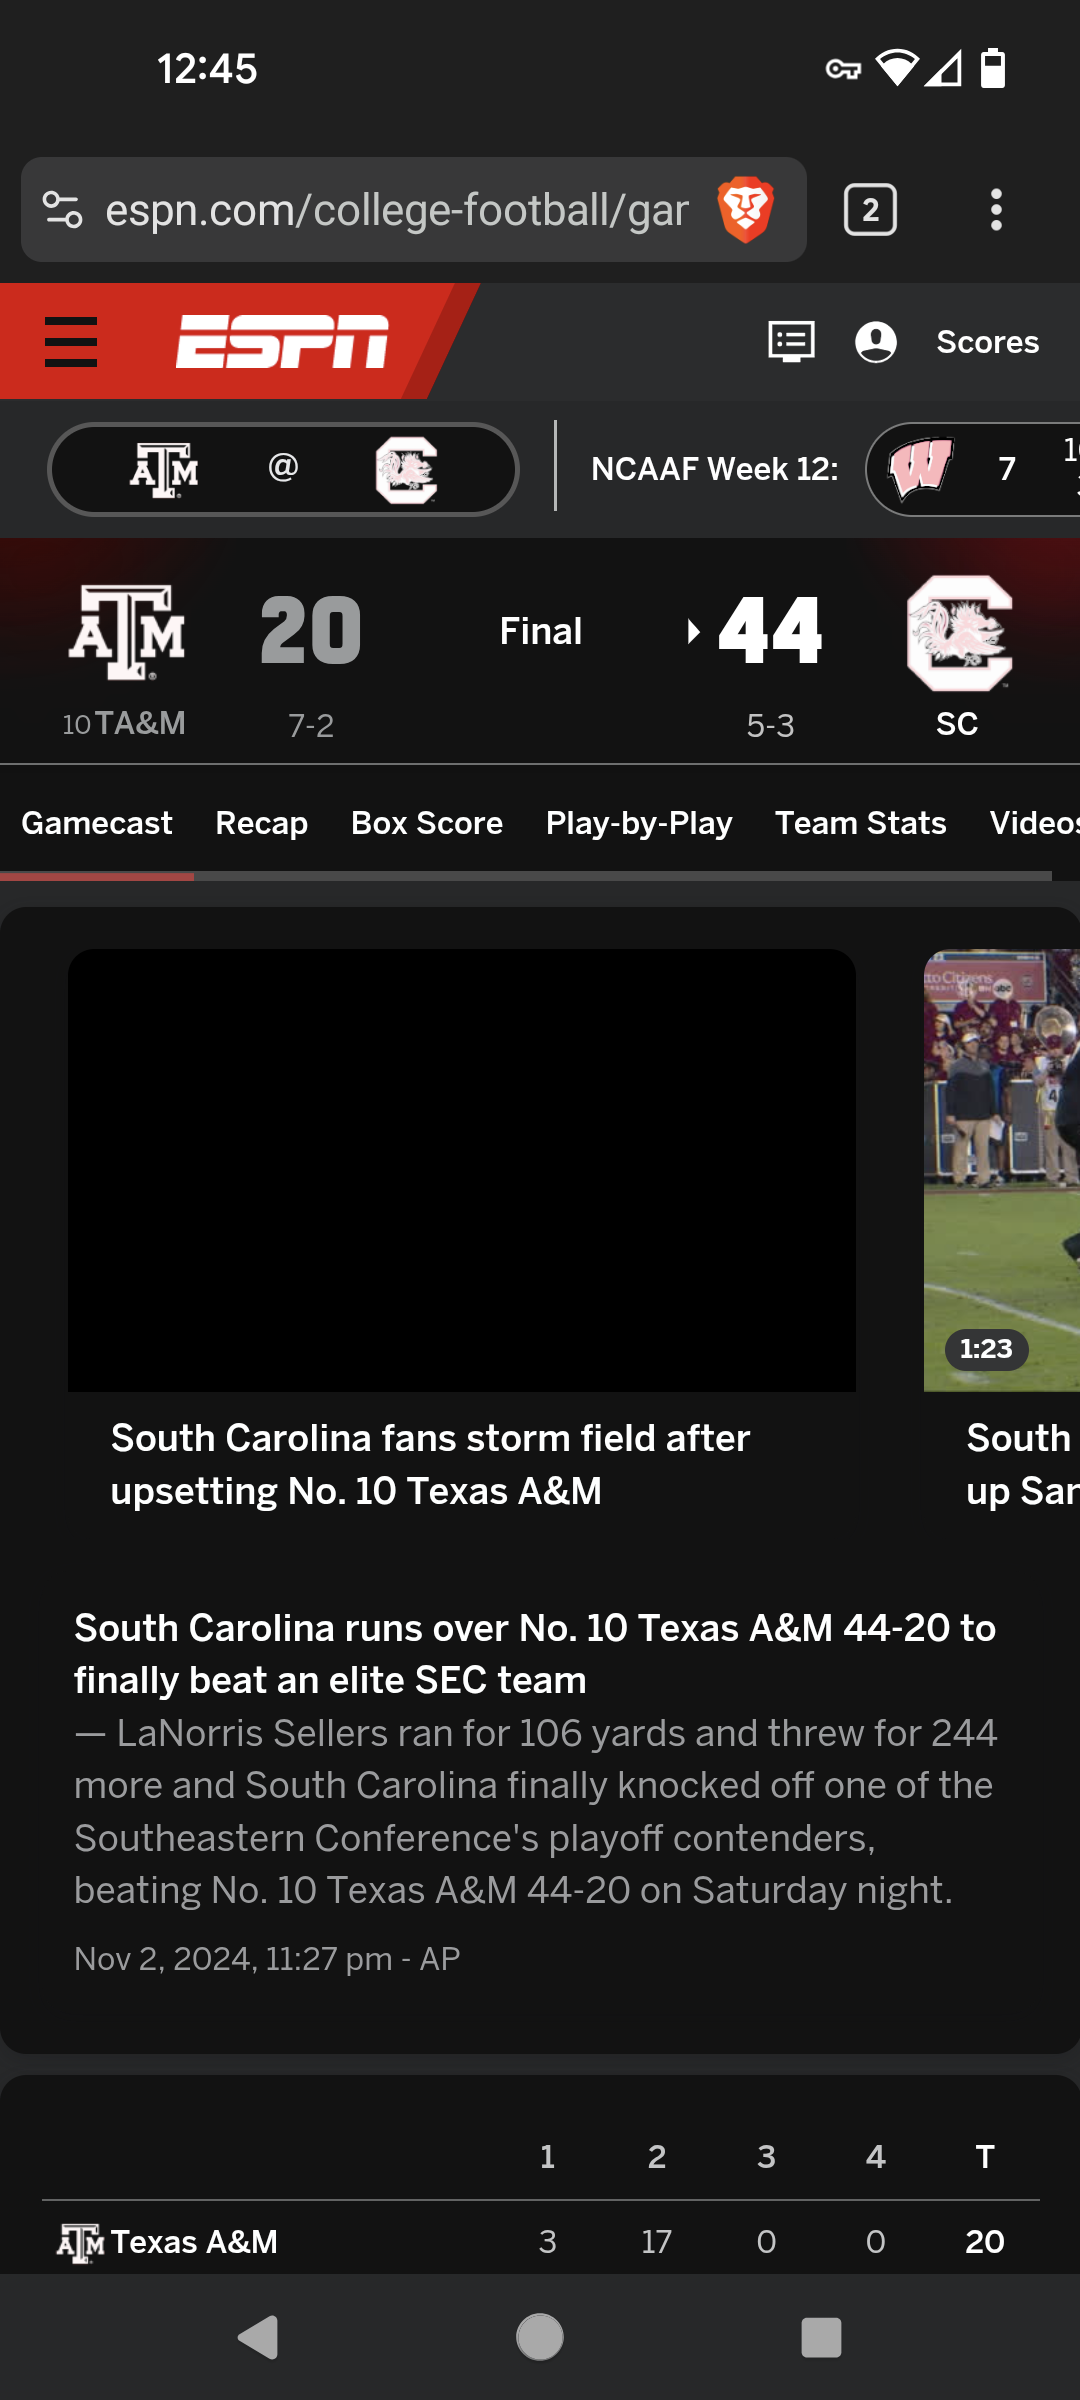Open the browser tab switcher
Viewport: 1080px width, 2400px height.
870,210
